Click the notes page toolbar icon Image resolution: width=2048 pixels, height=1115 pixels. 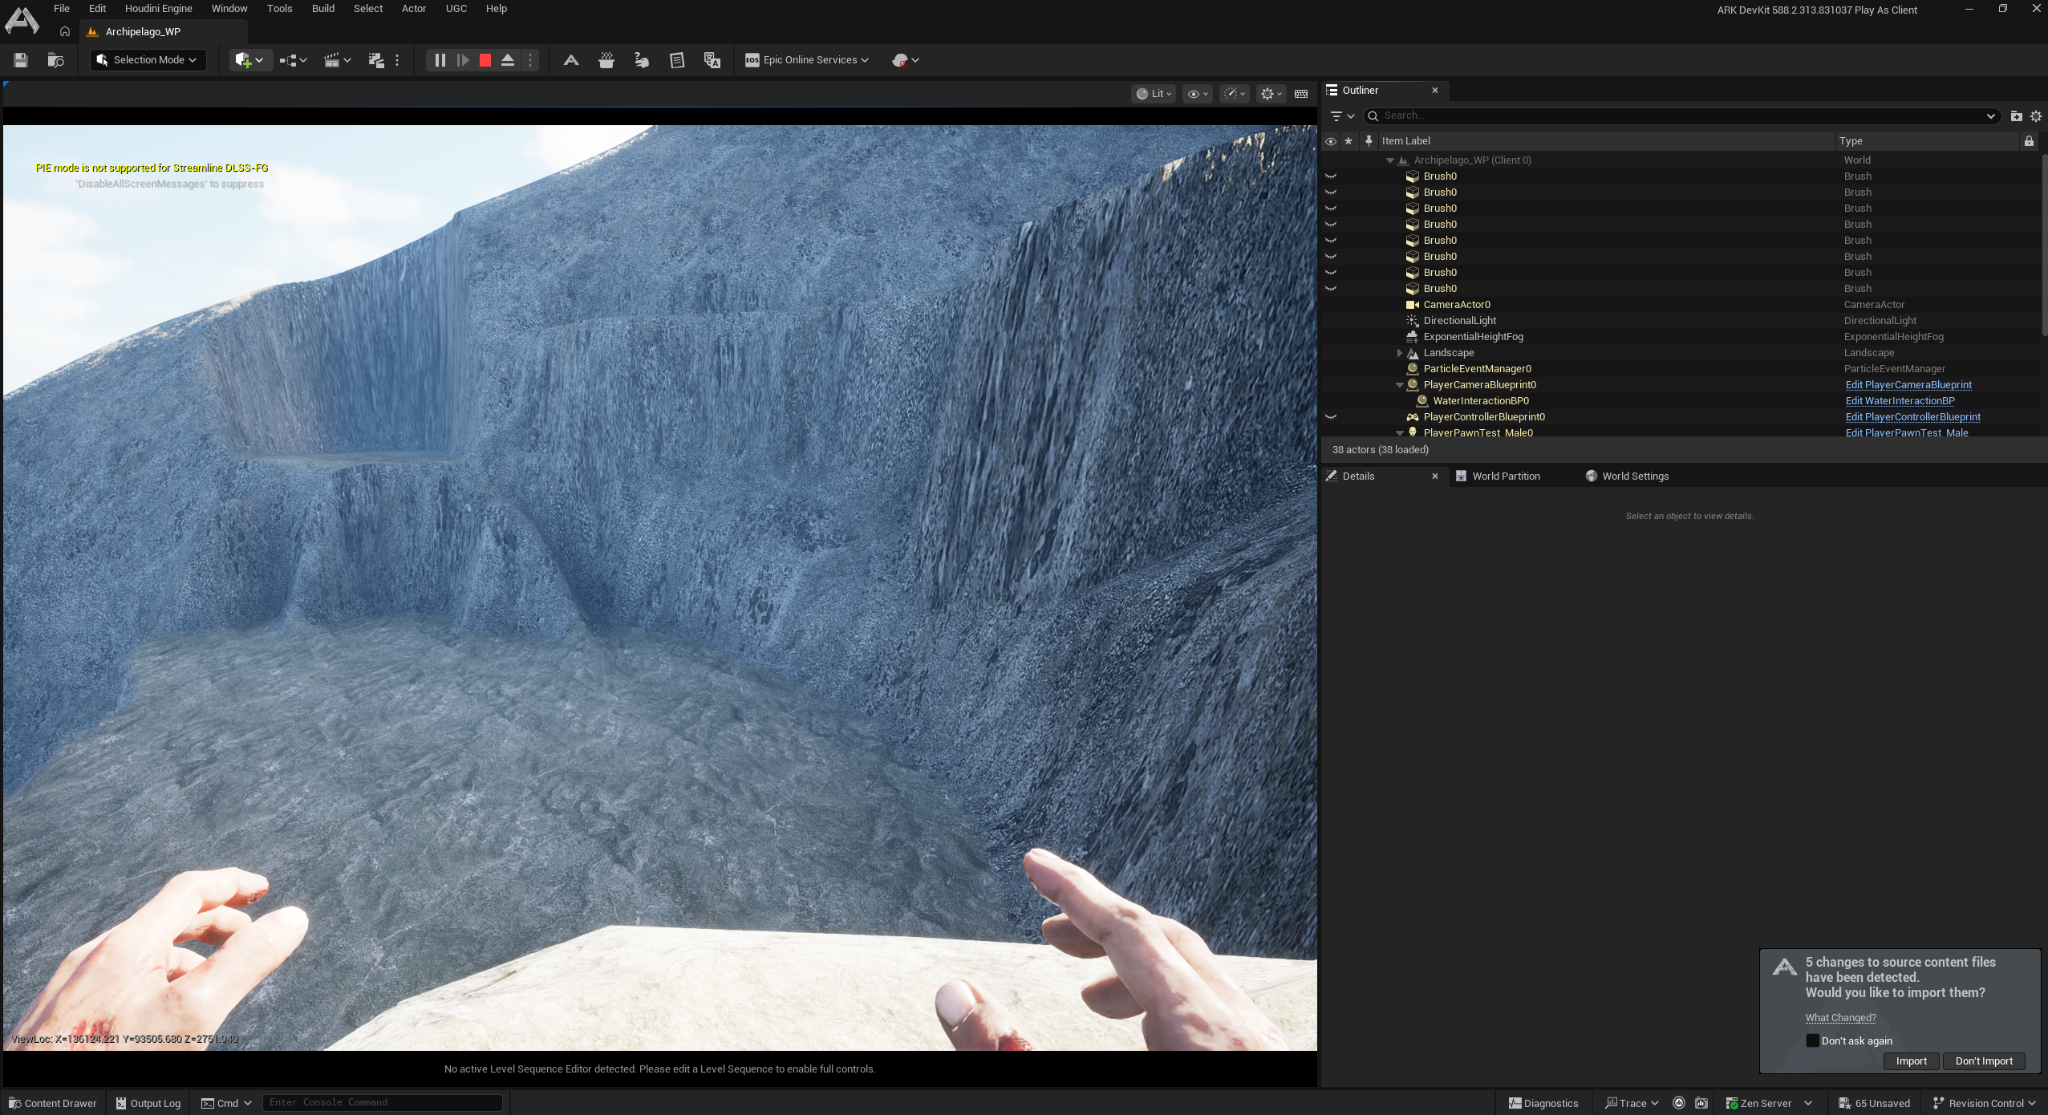pos(677,60)
